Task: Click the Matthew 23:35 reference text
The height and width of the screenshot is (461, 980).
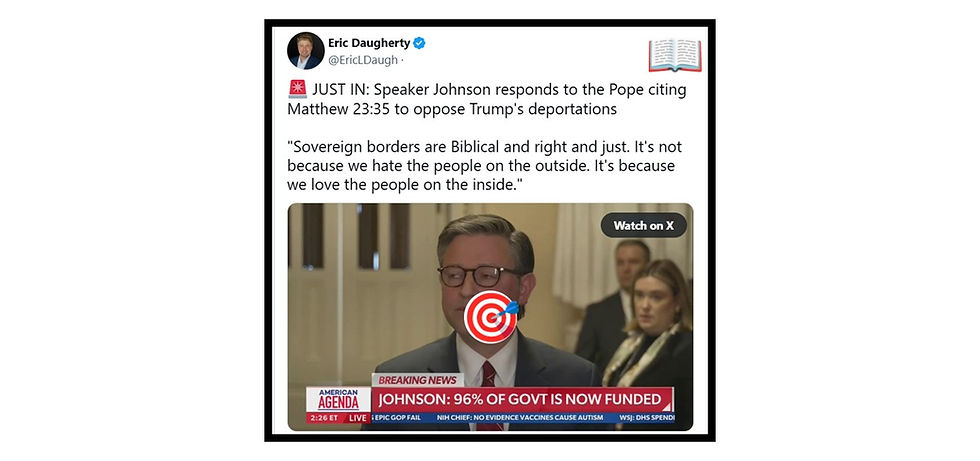Action: (332, 109)
